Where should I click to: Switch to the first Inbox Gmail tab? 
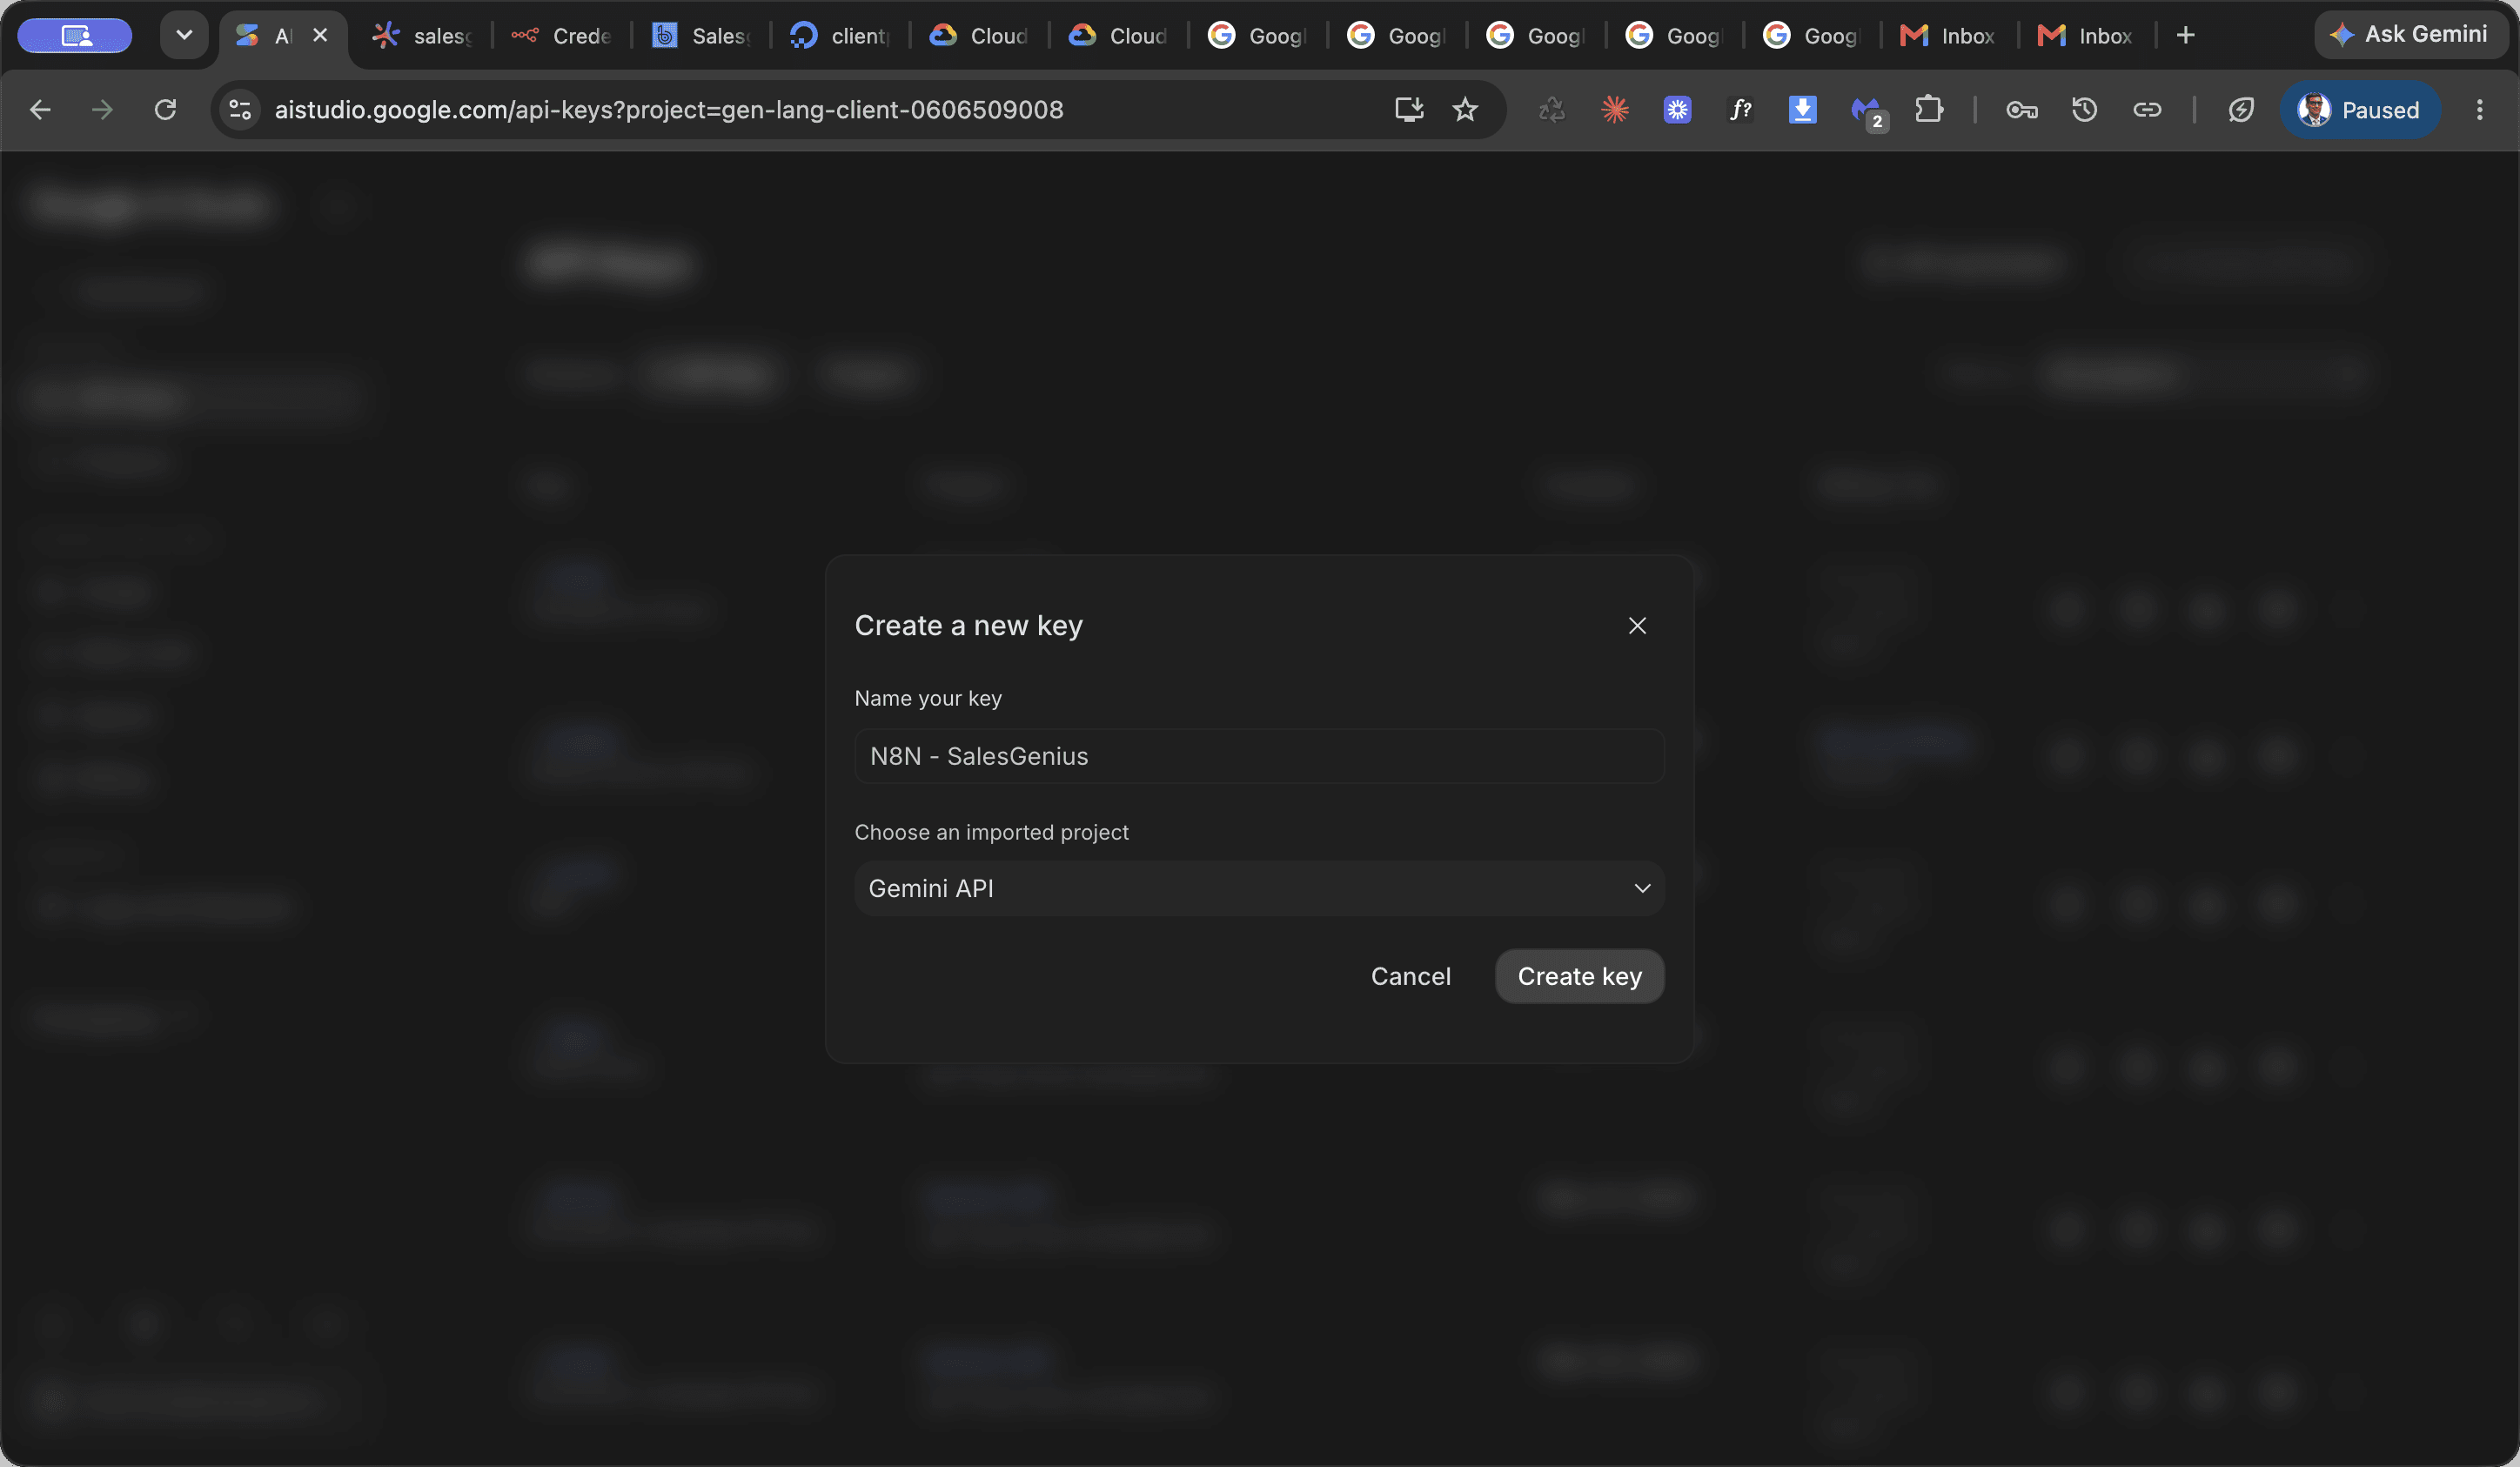pos(1948,36)
